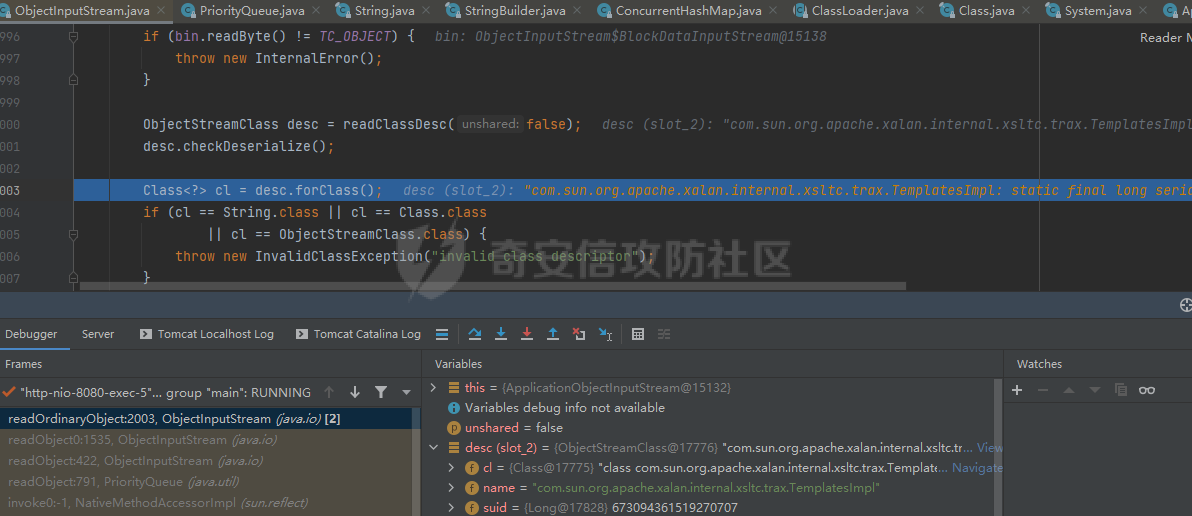Click the Navigate link for cl variable
The image size is (1192, 516).
[976, 468]
